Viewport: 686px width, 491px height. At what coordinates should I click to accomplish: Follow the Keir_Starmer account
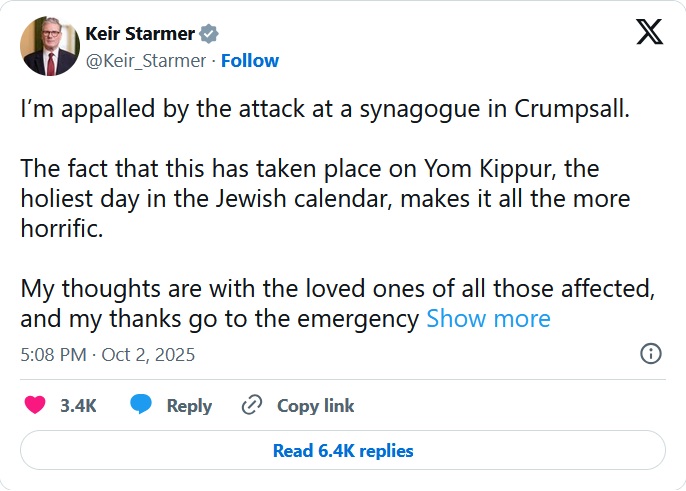click(x=250, y=60)
